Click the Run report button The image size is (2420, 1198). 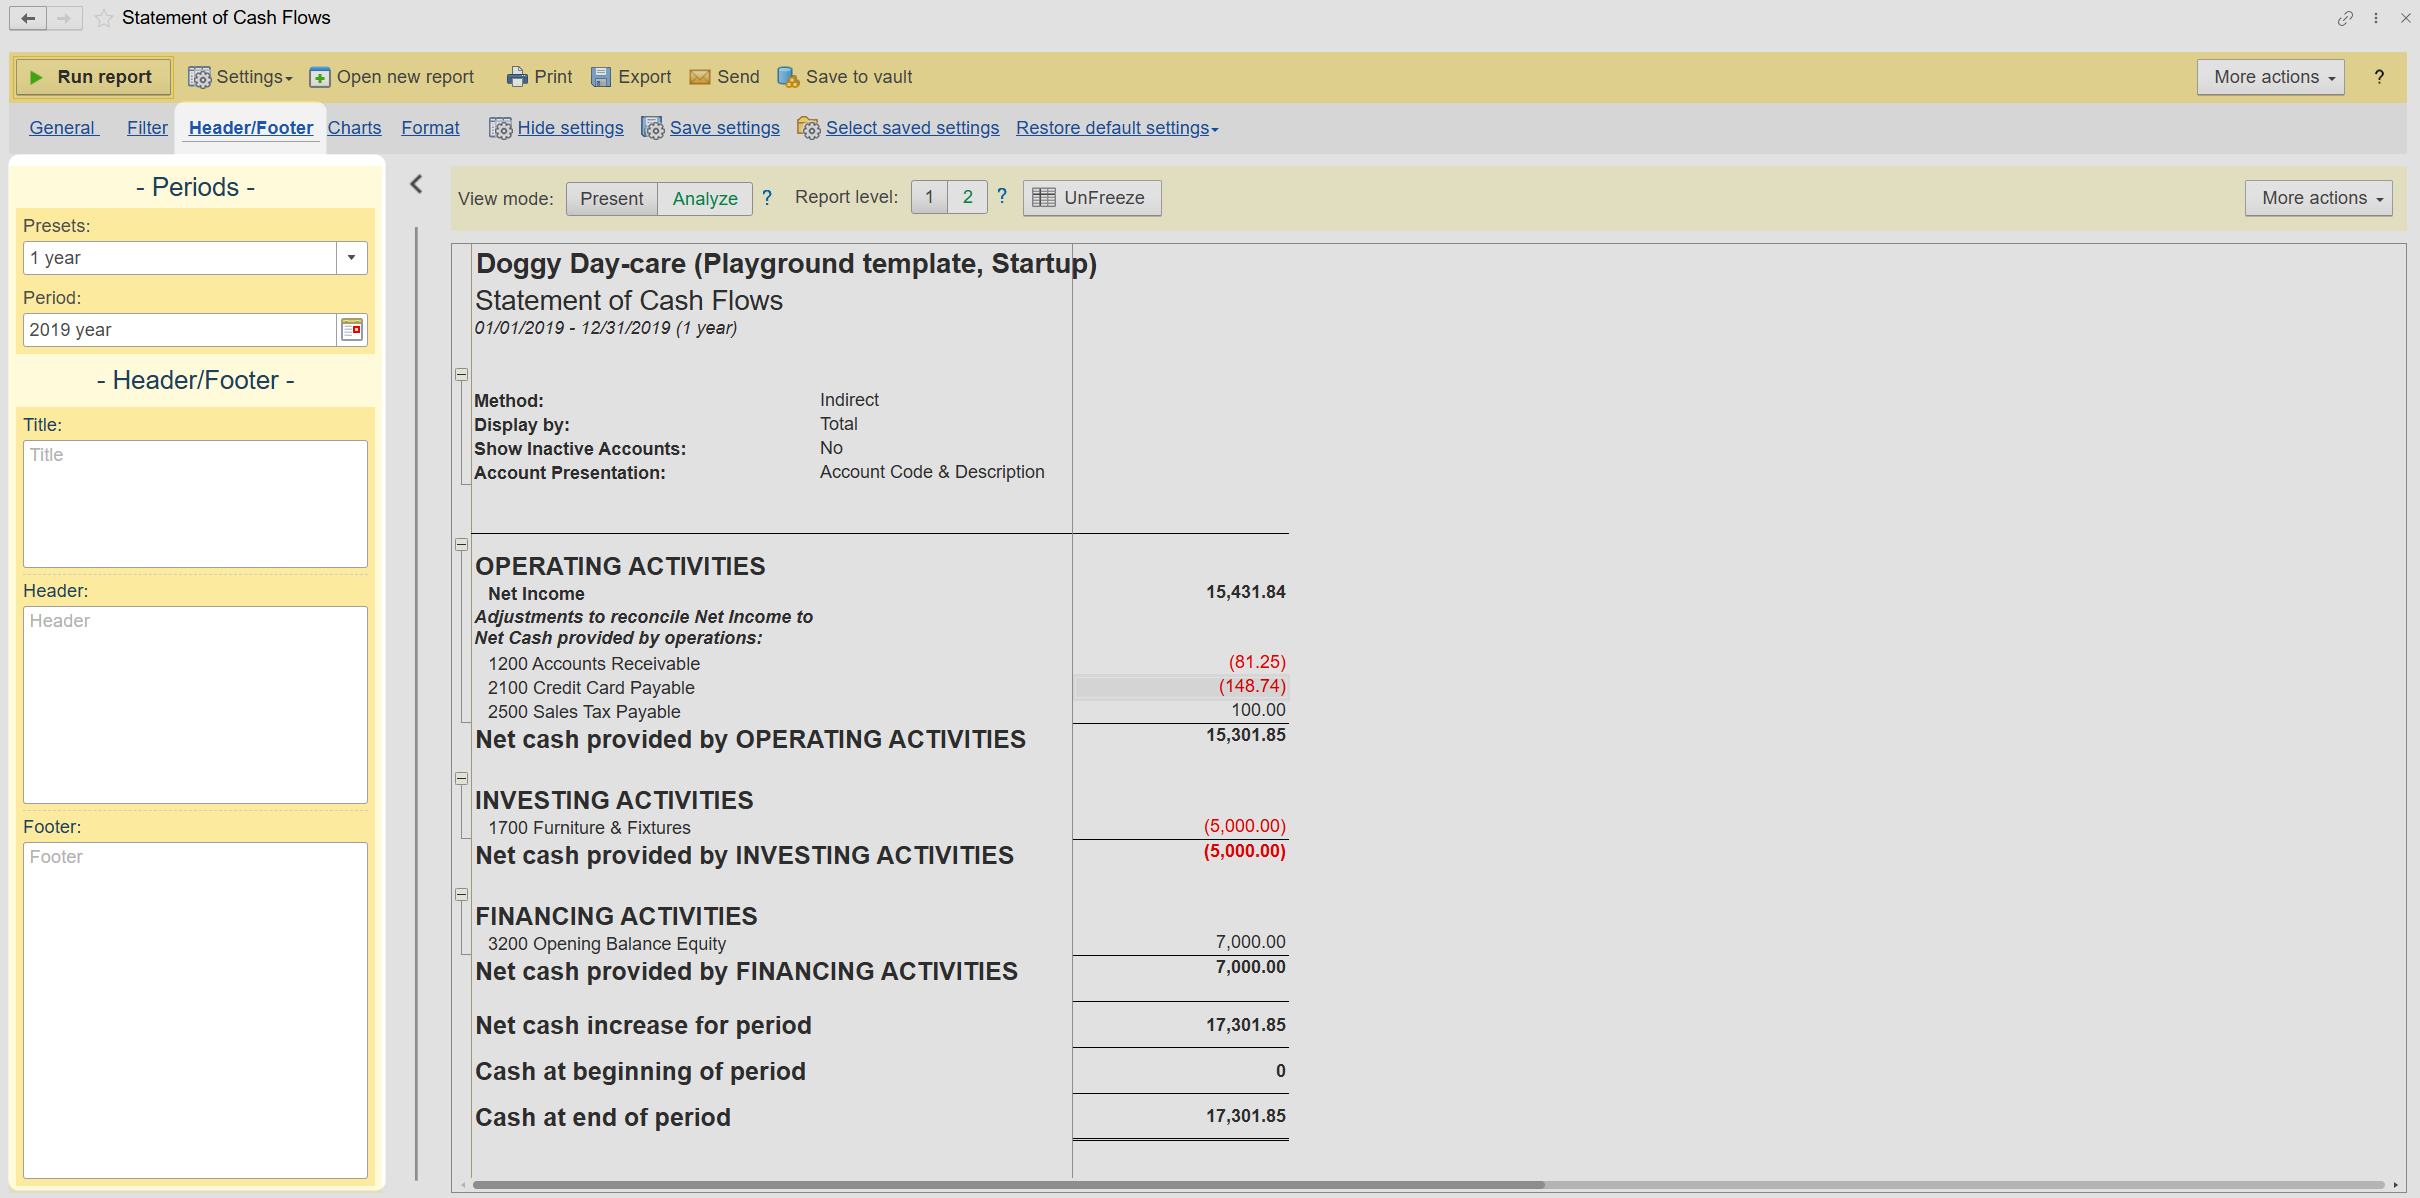tap(92, 77)
